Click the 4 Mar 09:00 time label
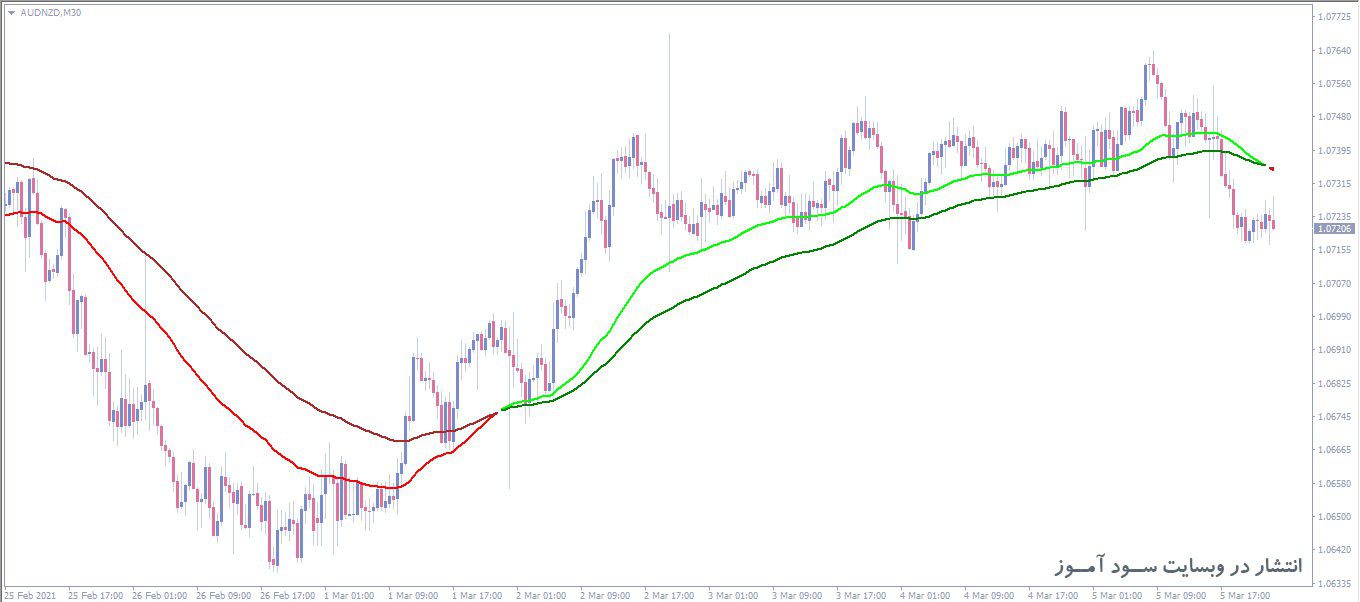Screen dimensions: 1360x602 (925, 595)
